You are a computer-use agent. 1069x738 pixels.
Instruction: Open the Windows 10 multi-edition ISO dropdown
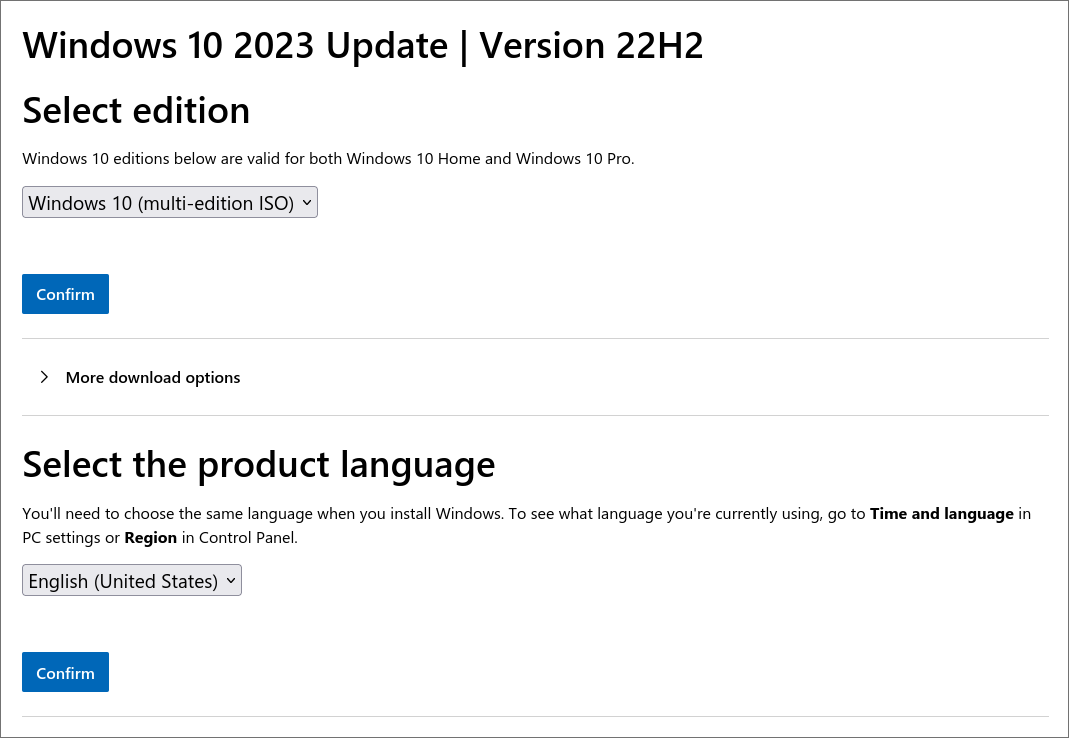(x=160, y=203)
